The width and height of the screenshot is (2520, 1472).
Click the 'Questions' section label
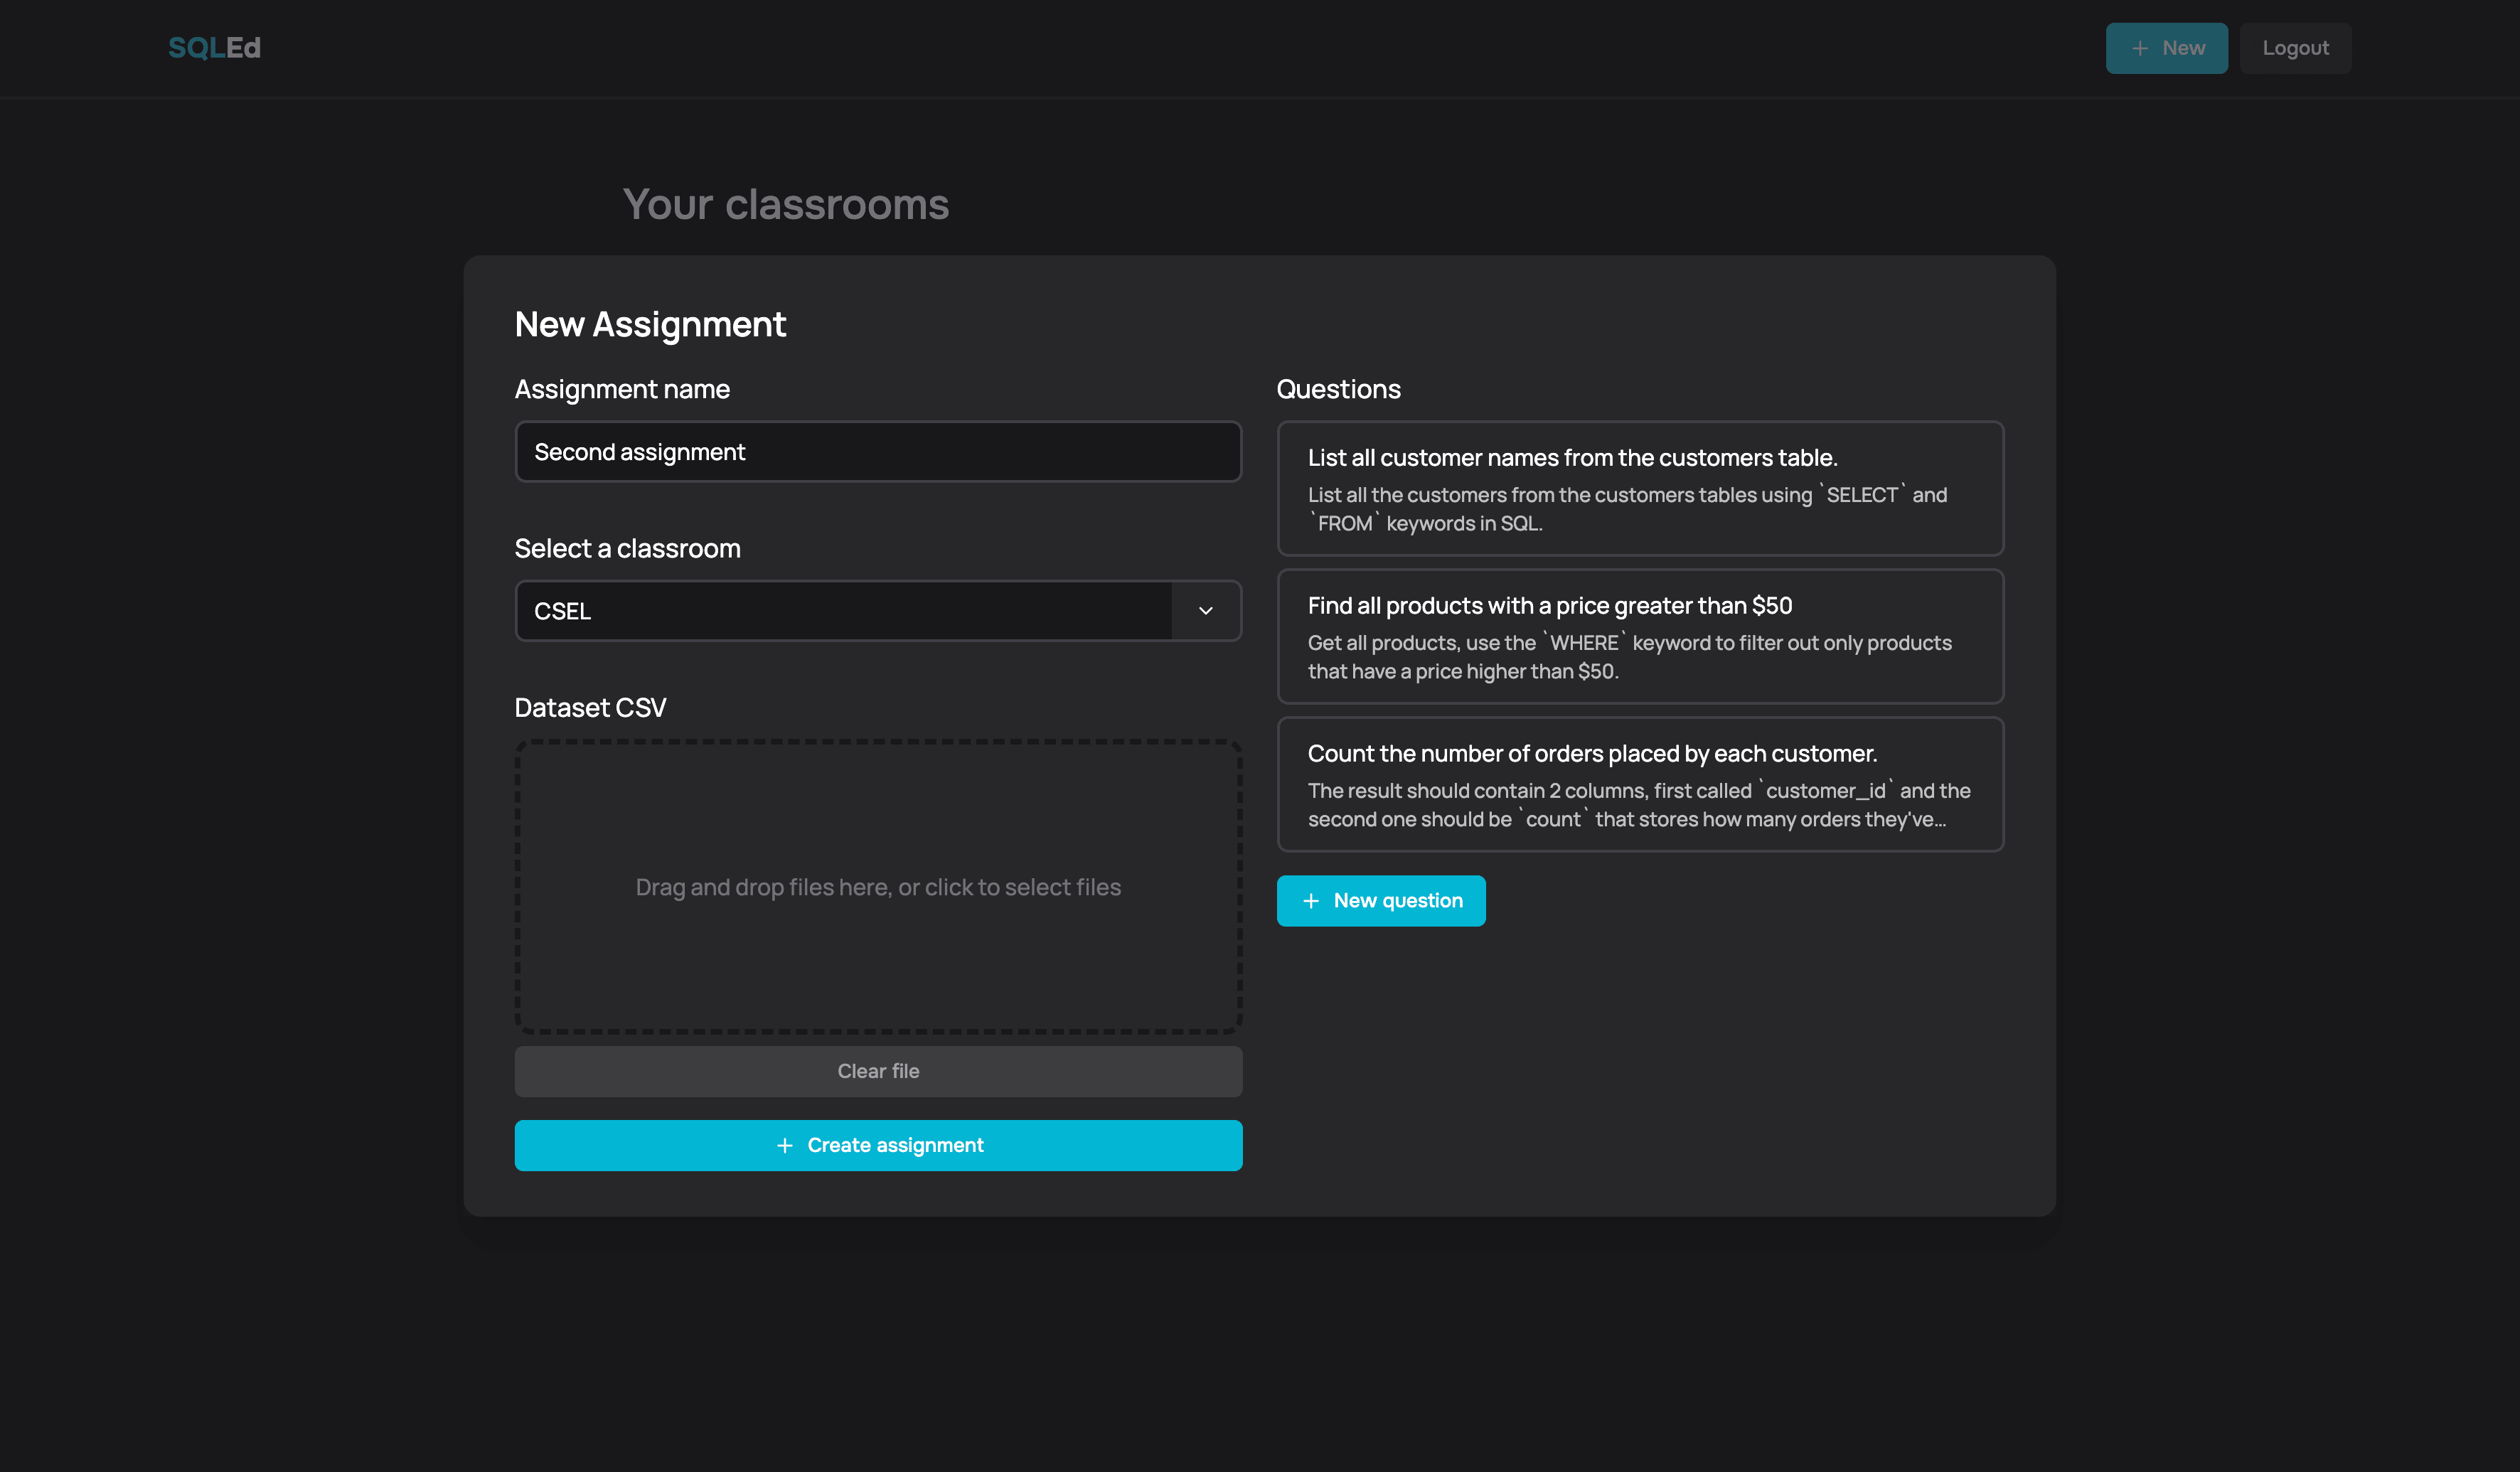1338,389
